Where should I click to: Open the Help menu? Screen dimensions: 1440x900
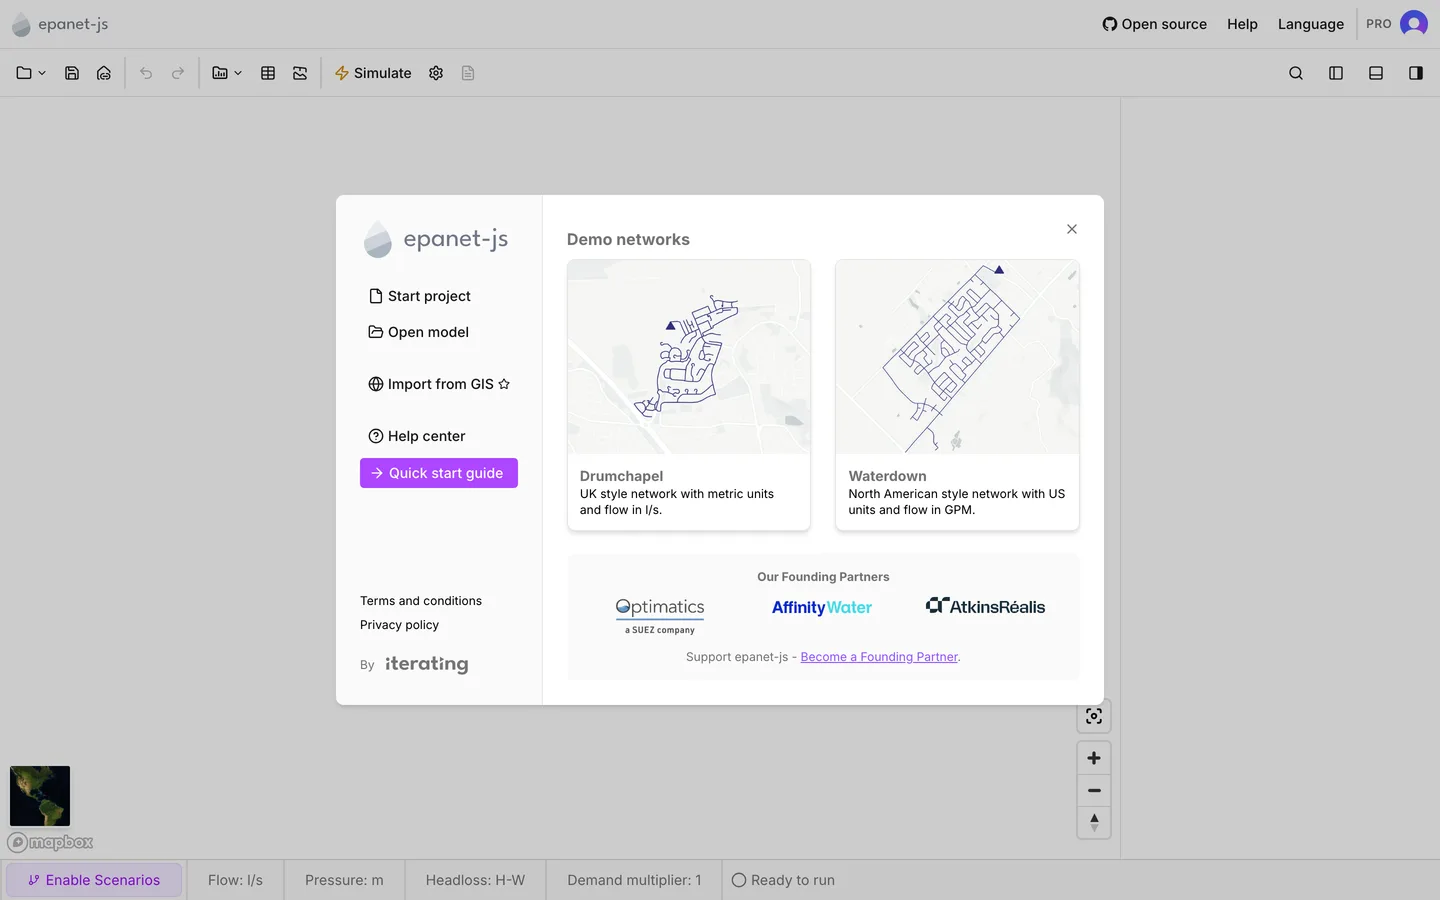click(x=1242, y=24)
